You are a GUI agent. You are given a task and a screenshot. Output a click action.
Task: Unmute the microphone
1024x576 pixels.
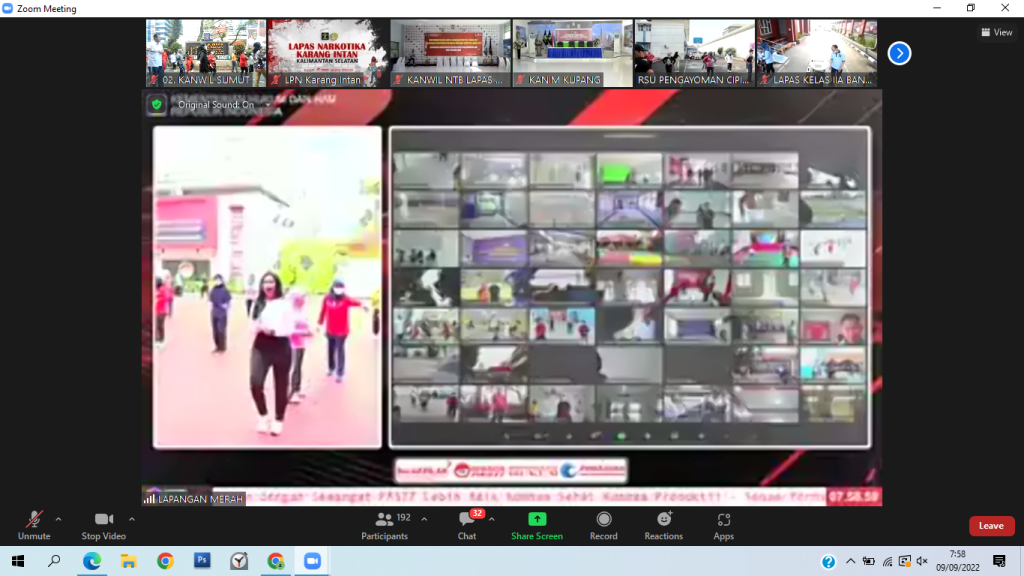click(33, 524)
